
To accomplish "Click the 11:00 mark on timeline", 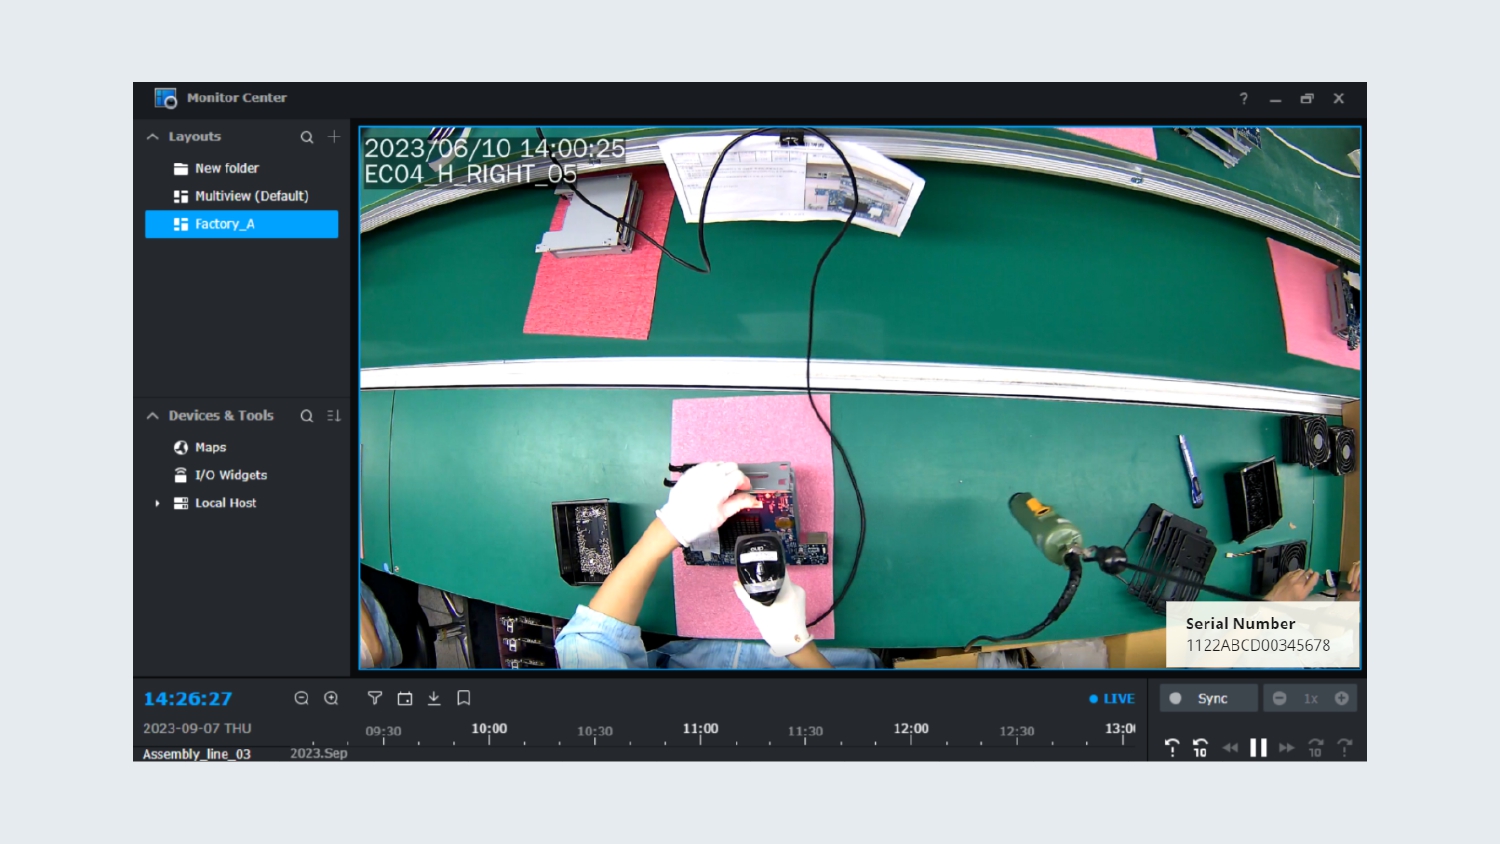I will point(700,729).
